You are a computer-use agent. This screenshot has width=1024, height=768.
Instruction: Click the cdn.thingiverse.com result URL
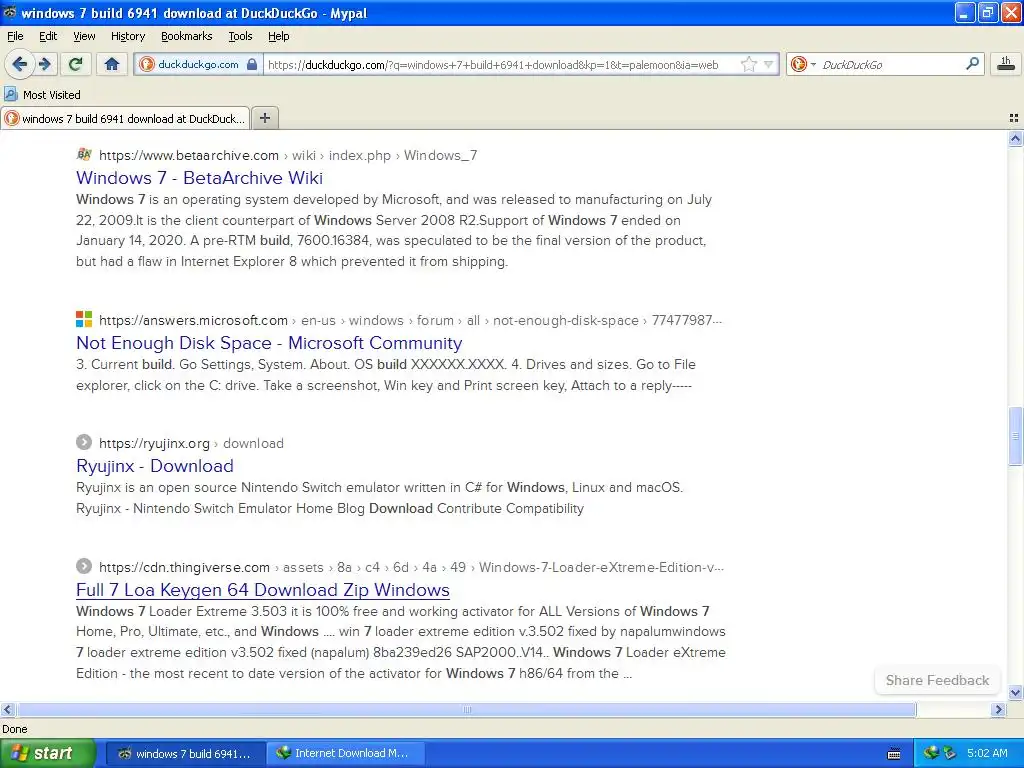[x=411, y=568]
